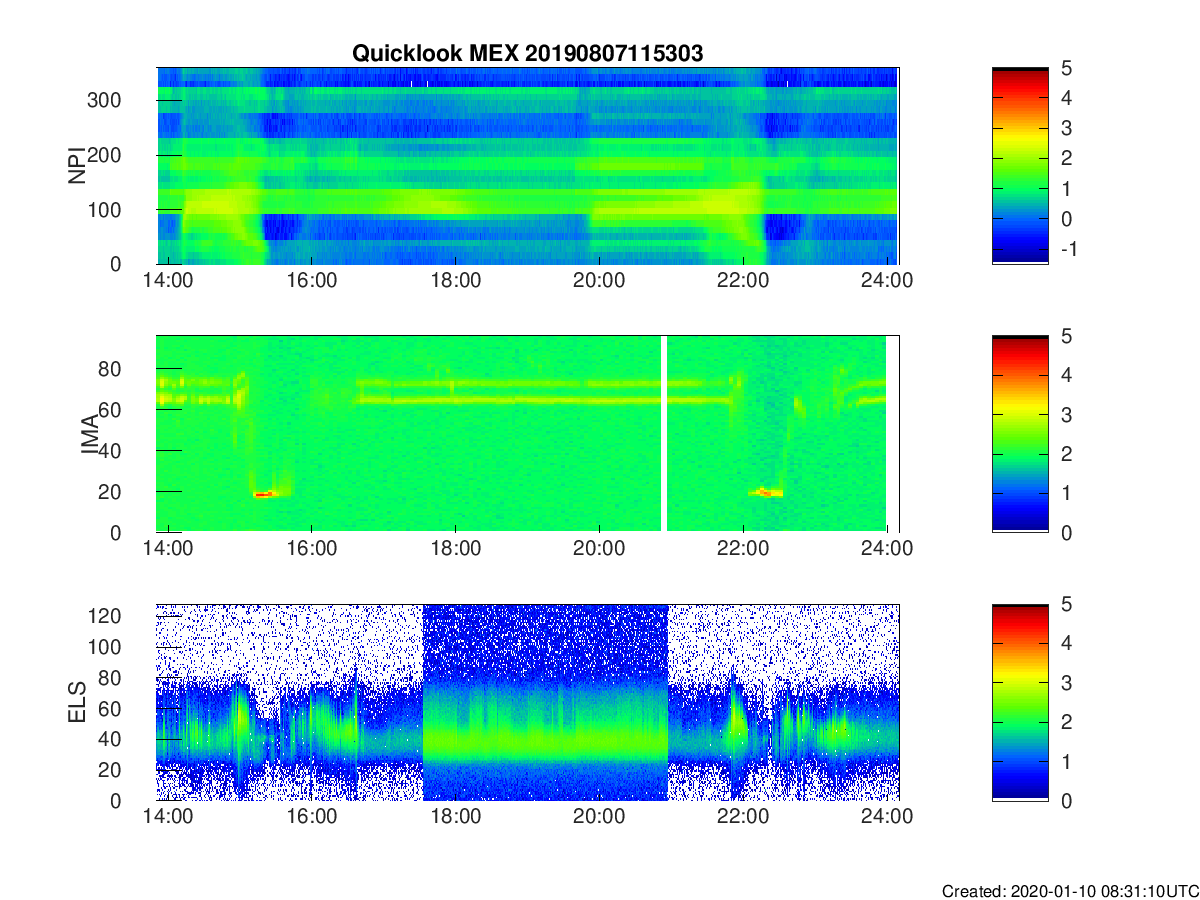Click the 0 label on ELS colorbar

(x=1065, y=800)
